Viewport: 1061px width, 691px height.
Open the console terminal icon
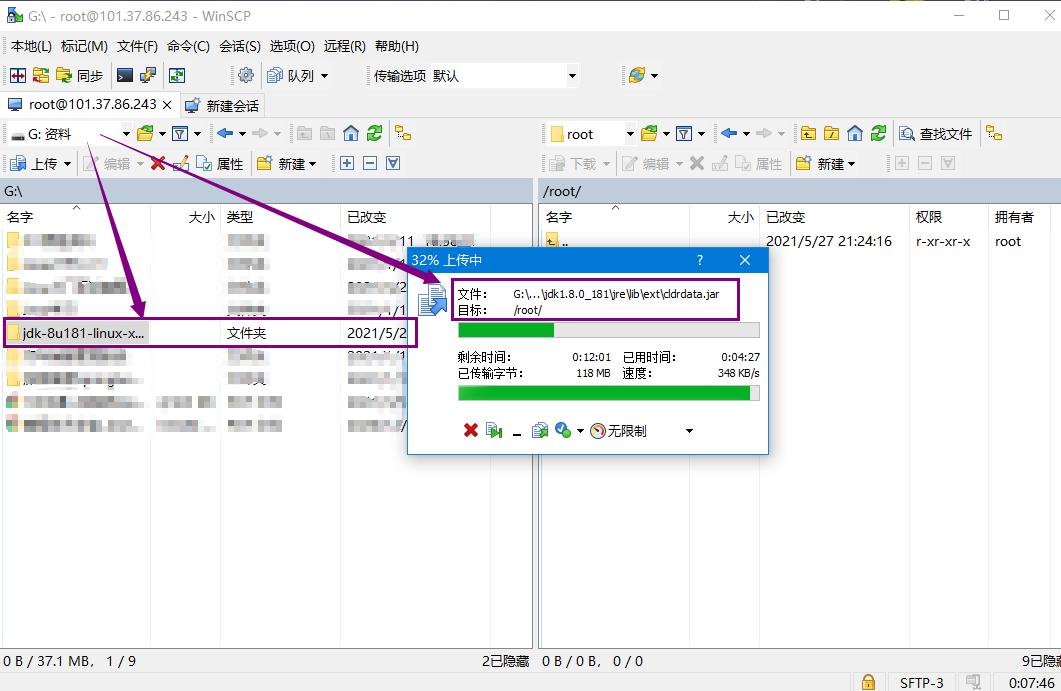[x=125, y=75]
